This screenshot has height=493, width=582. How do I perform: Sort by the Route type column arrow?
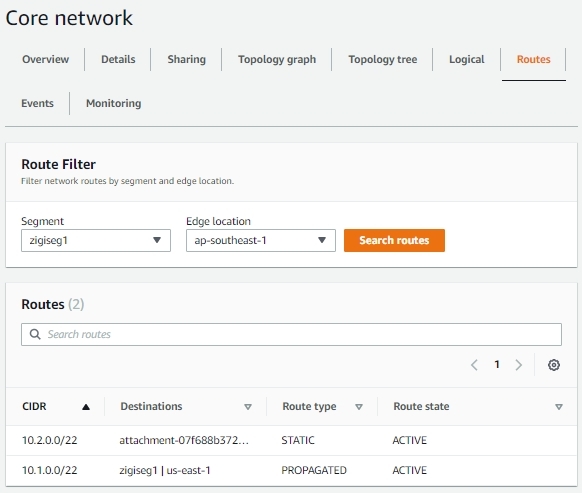click(359, 407)
